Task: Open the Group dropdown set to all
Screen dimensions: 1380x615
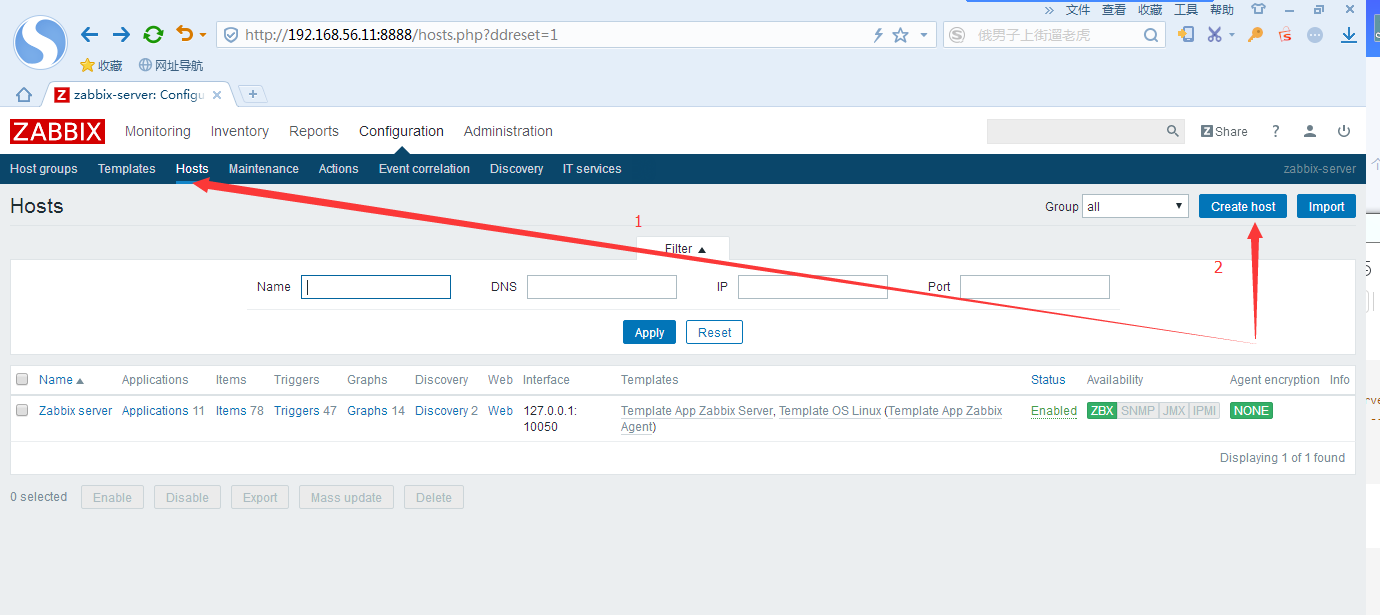Action: click(x=1135, y=206)
